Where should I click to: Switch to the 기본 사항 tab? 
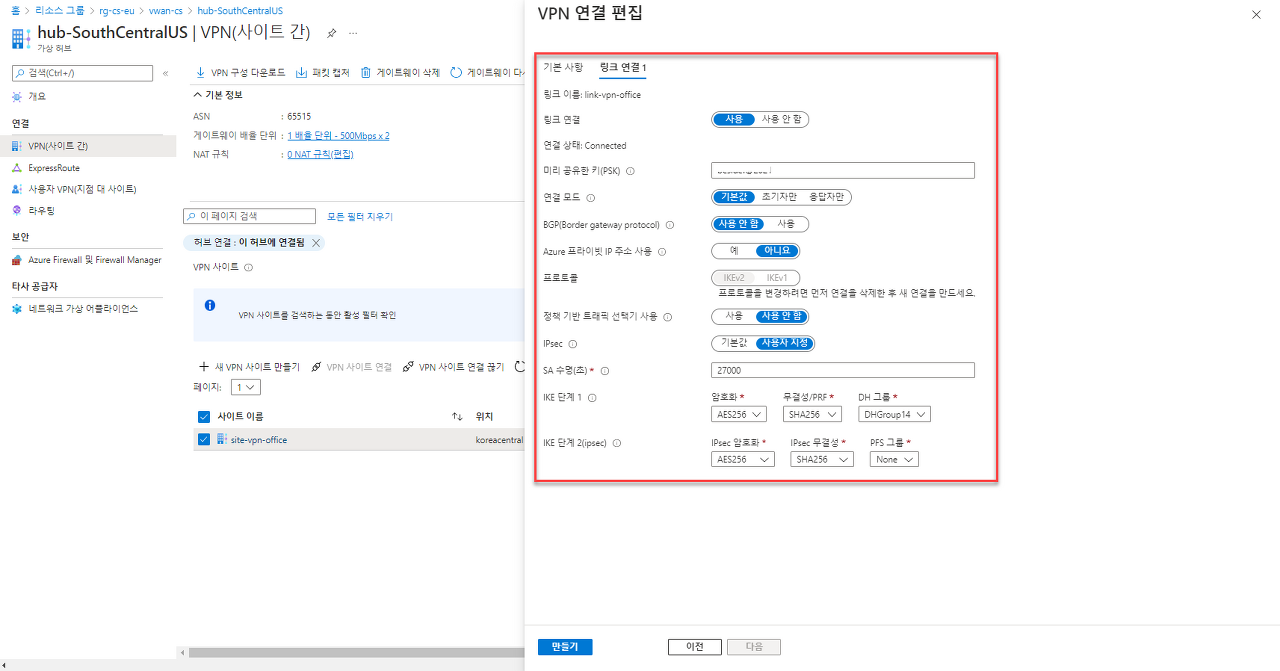pyautogui.click(x=563, y=67)
